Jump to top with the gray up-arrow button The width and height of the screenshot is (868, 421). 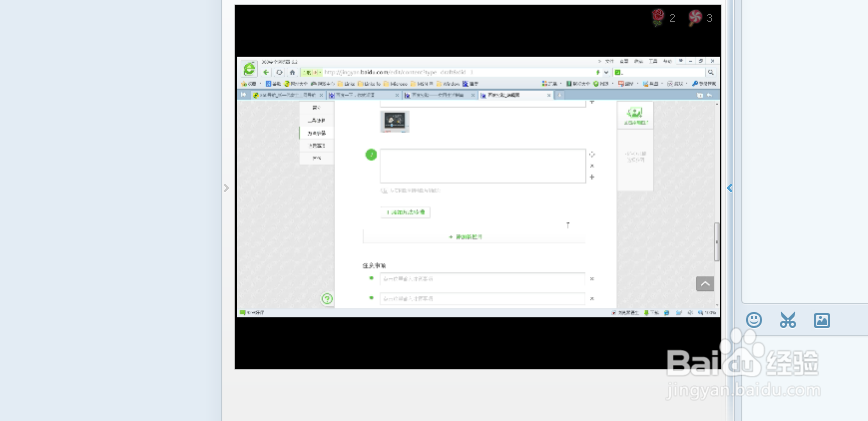tap(705, 284)
